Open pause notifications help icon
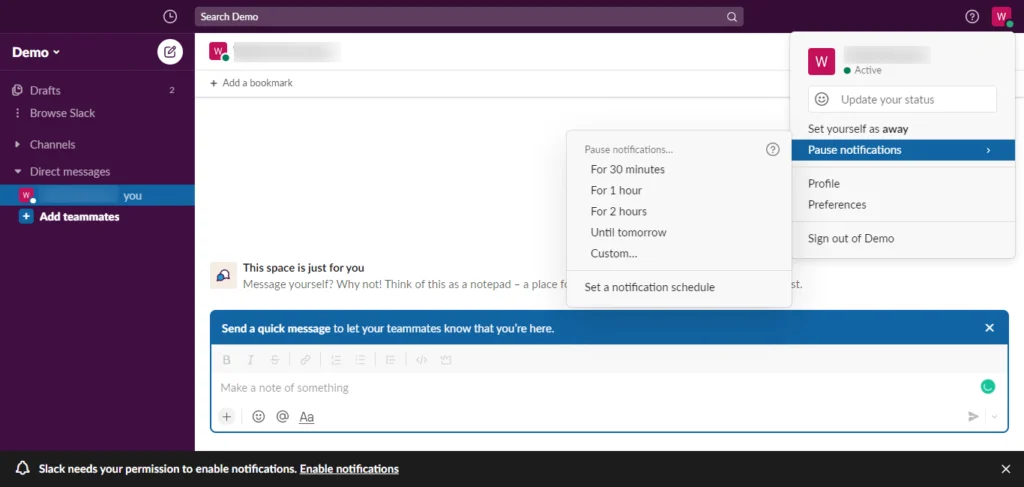 (x=772, y=149)
